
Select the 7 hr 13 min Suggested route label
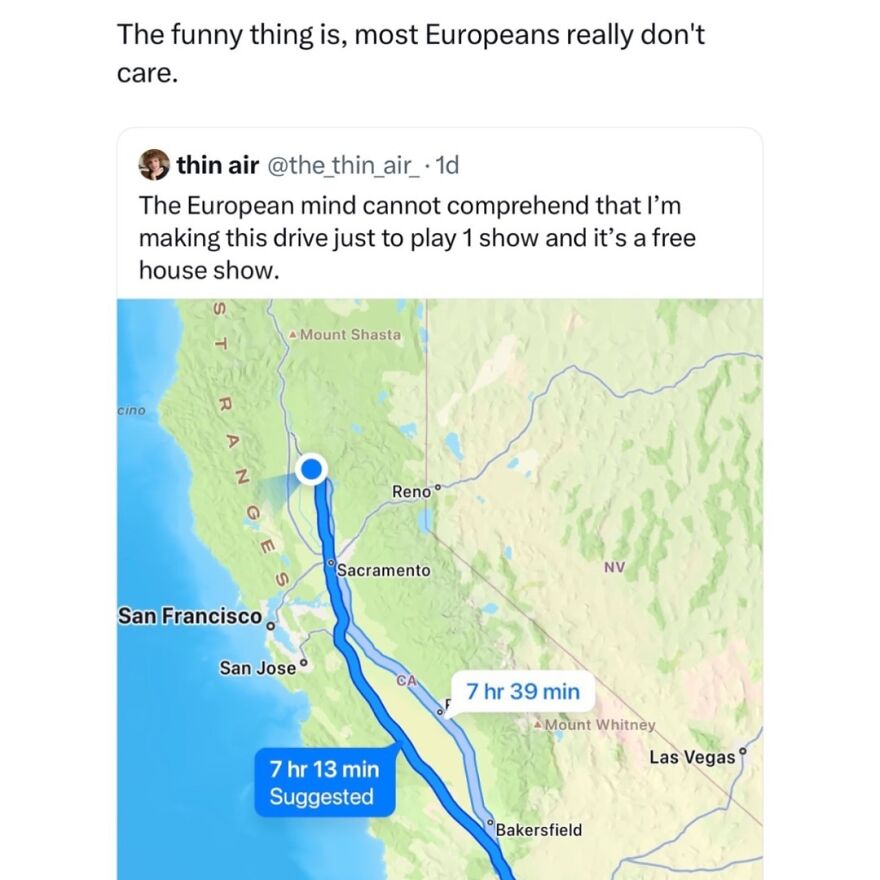325,782
